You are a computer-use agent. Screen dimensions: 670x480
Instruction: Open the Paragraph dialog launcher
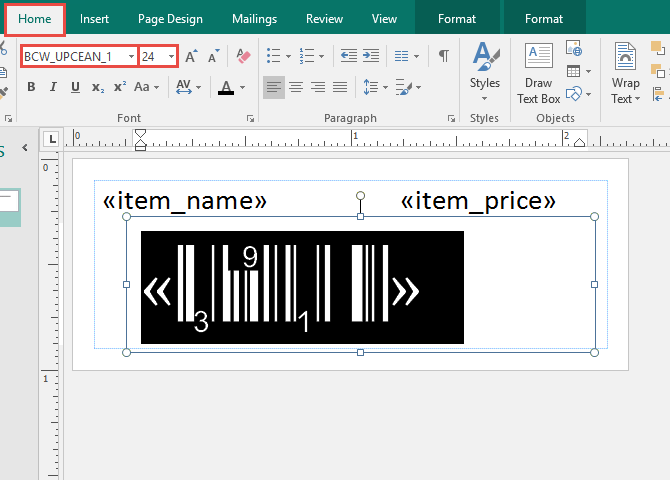(451, 118)
